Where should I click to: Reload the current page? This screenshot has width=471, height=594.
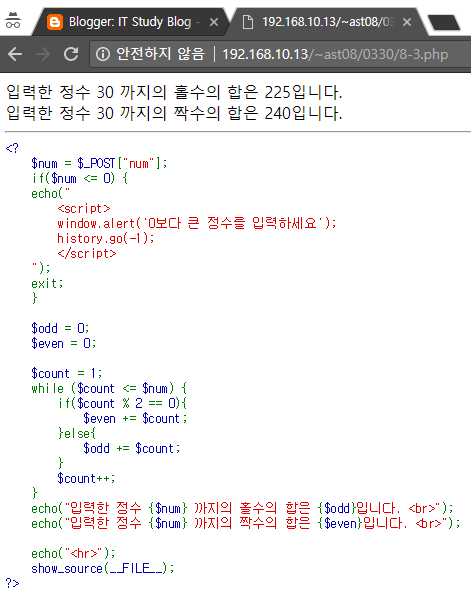71,54
